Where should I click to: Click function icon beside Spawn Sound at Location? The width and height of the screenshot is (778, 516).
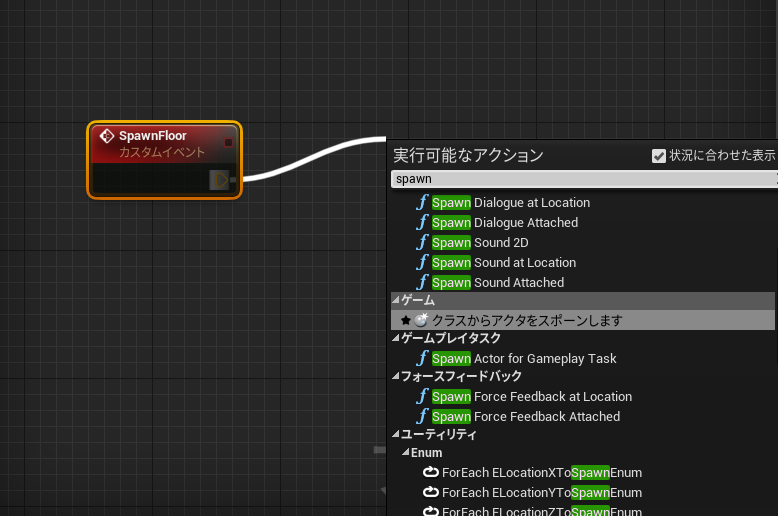pyautogui.click(x=422, y=262)
